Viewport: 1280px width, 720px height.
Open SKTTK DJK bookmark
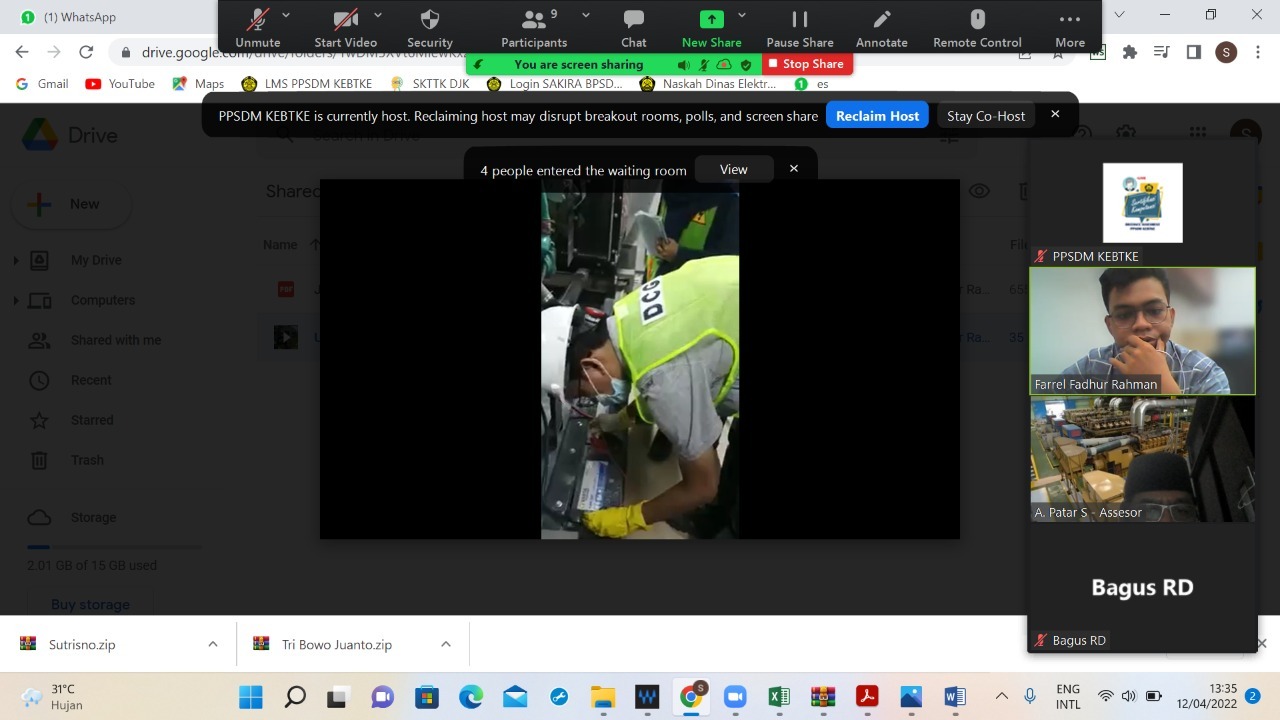(x=430, y=84)
